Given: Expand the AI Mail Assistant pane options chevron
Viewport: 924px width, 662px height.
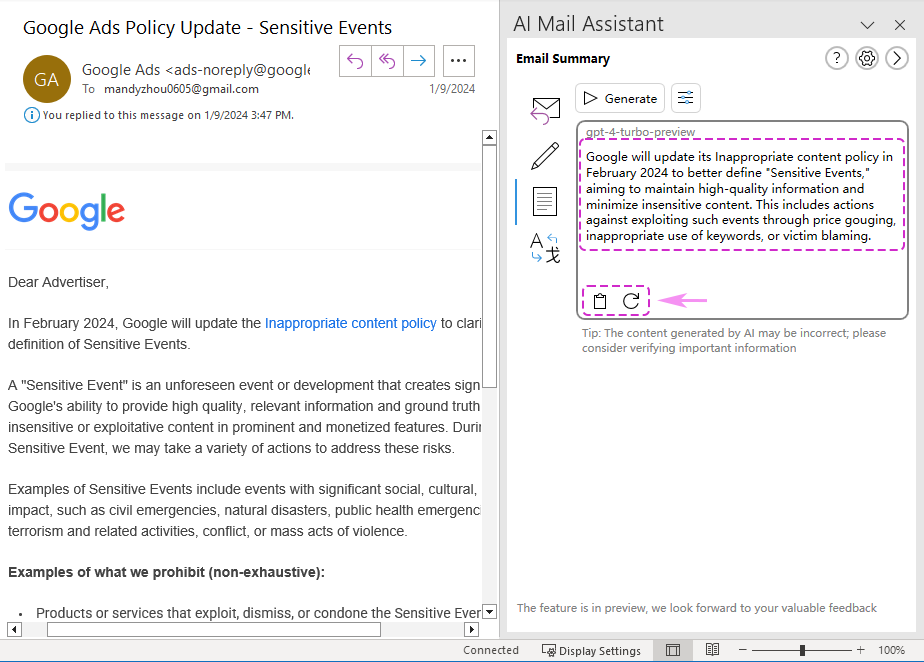Looking at the screenshot, I should (868, 25).
